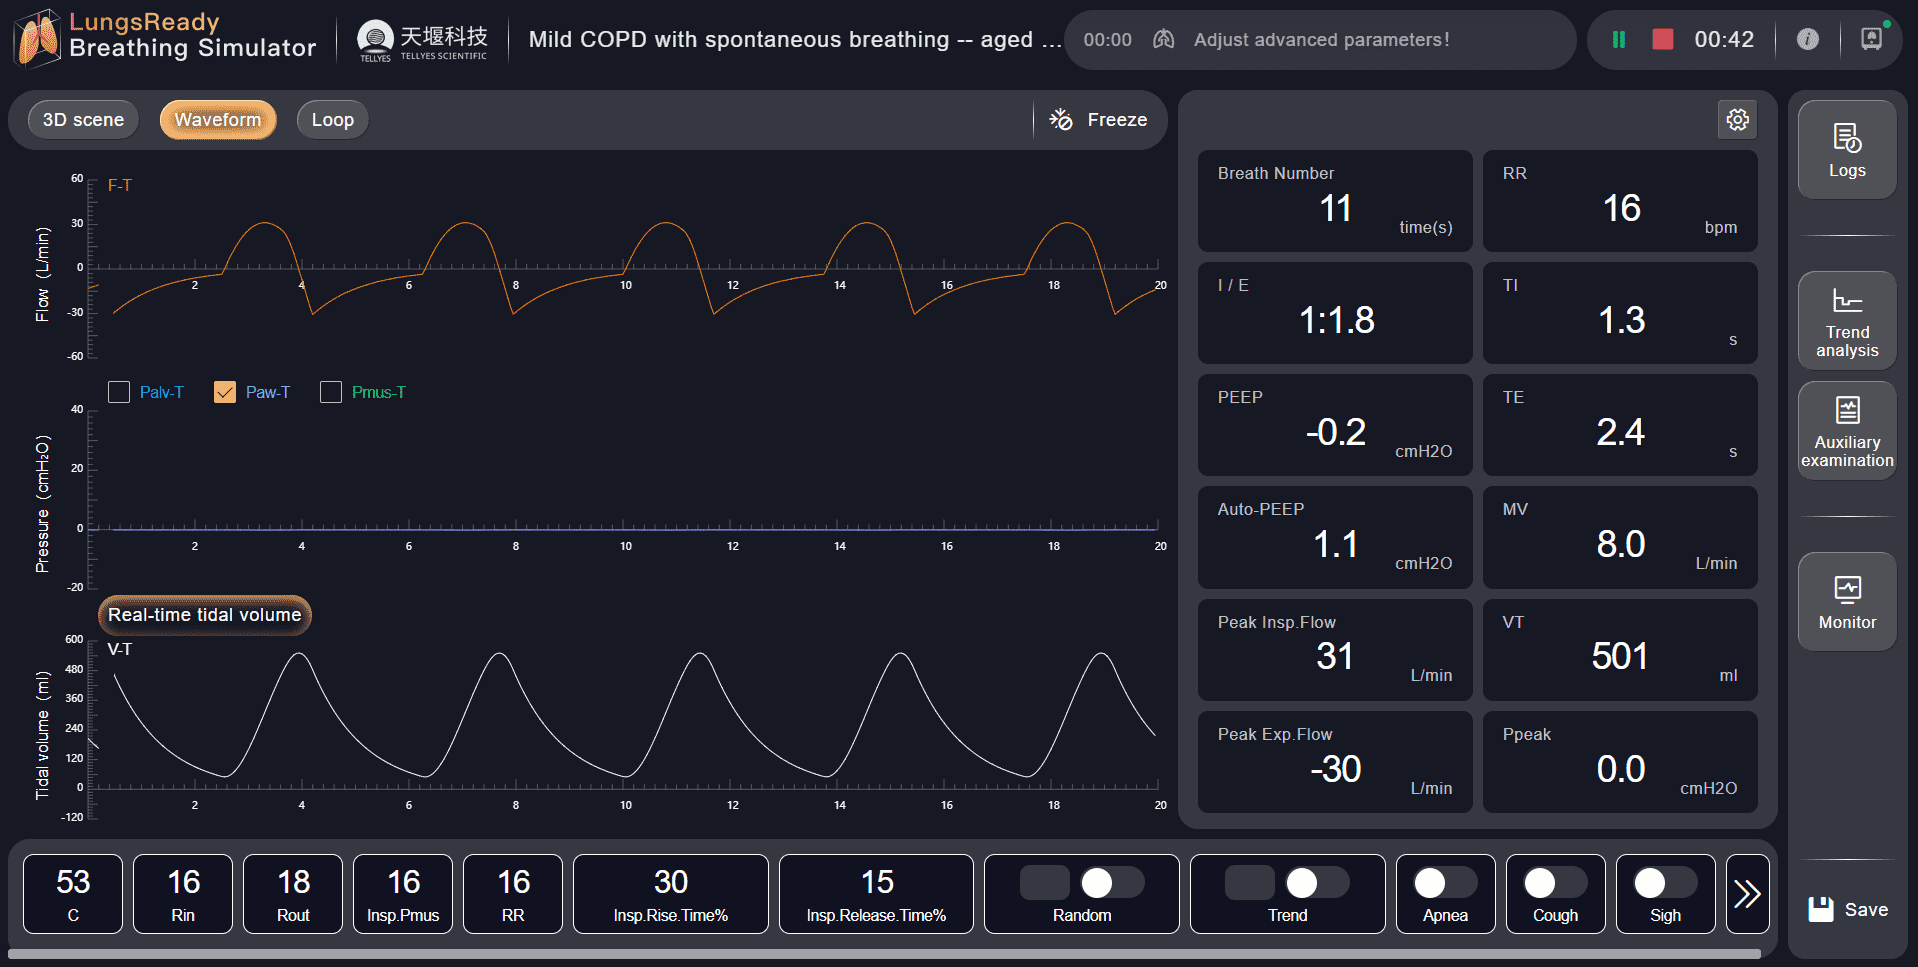Image resolution: width=1918 pixels, height=967 pixels.
Task: Stop the simulation with the red square
Action: [x=1662, y=40]
